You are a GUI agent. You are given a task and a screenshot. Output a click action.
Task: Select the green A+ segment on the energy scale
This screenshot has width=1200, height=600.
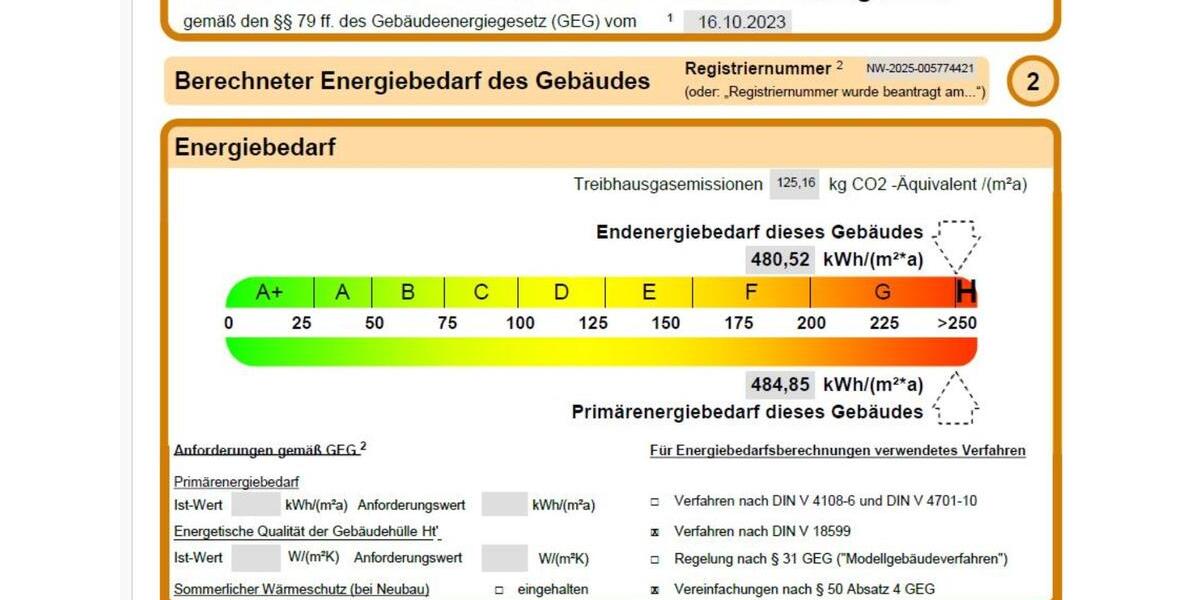coord(268,293)
